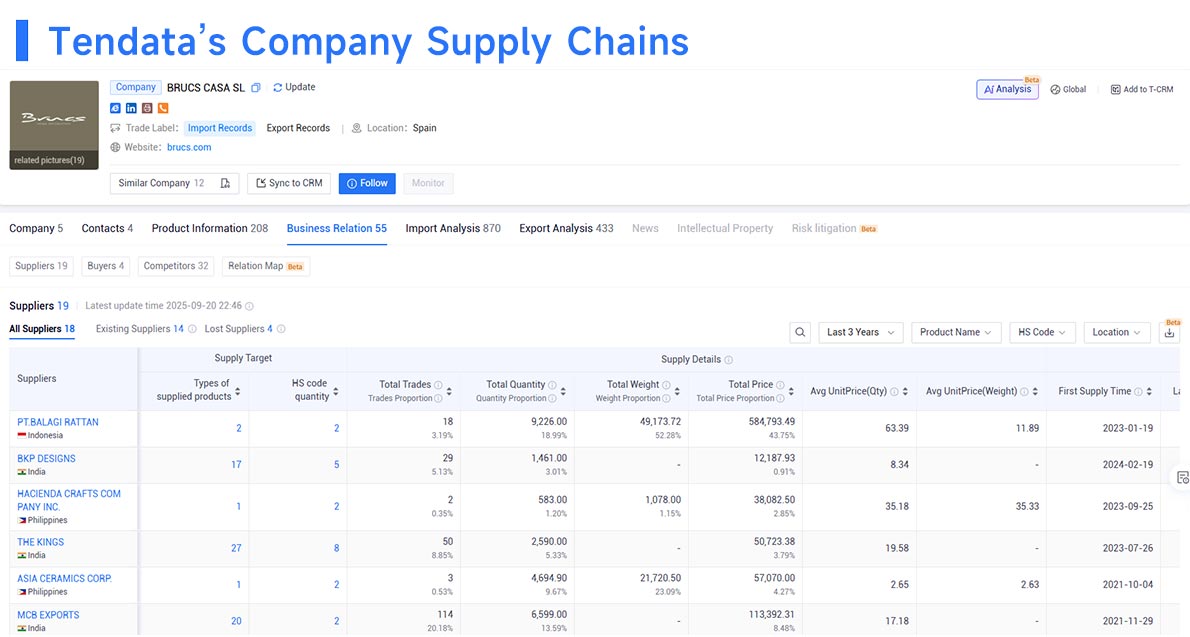
Task: Sort by HS code quantity
Action: [335, 391]
